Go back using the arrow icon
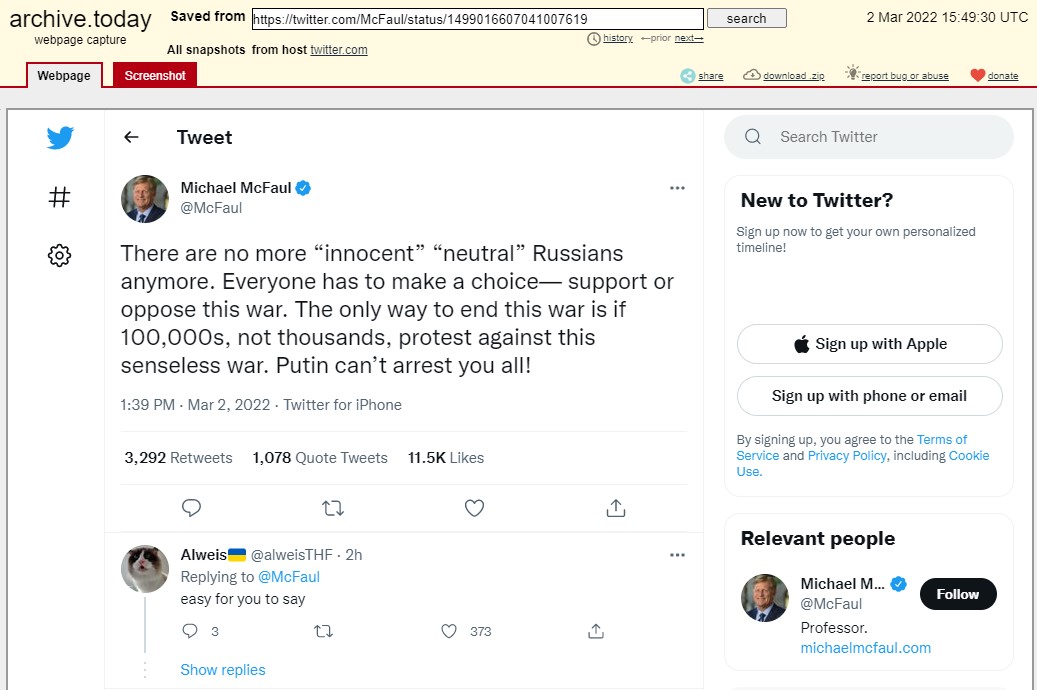The width and height of the screenshot is (1037, 690). [x=131, y=138]
